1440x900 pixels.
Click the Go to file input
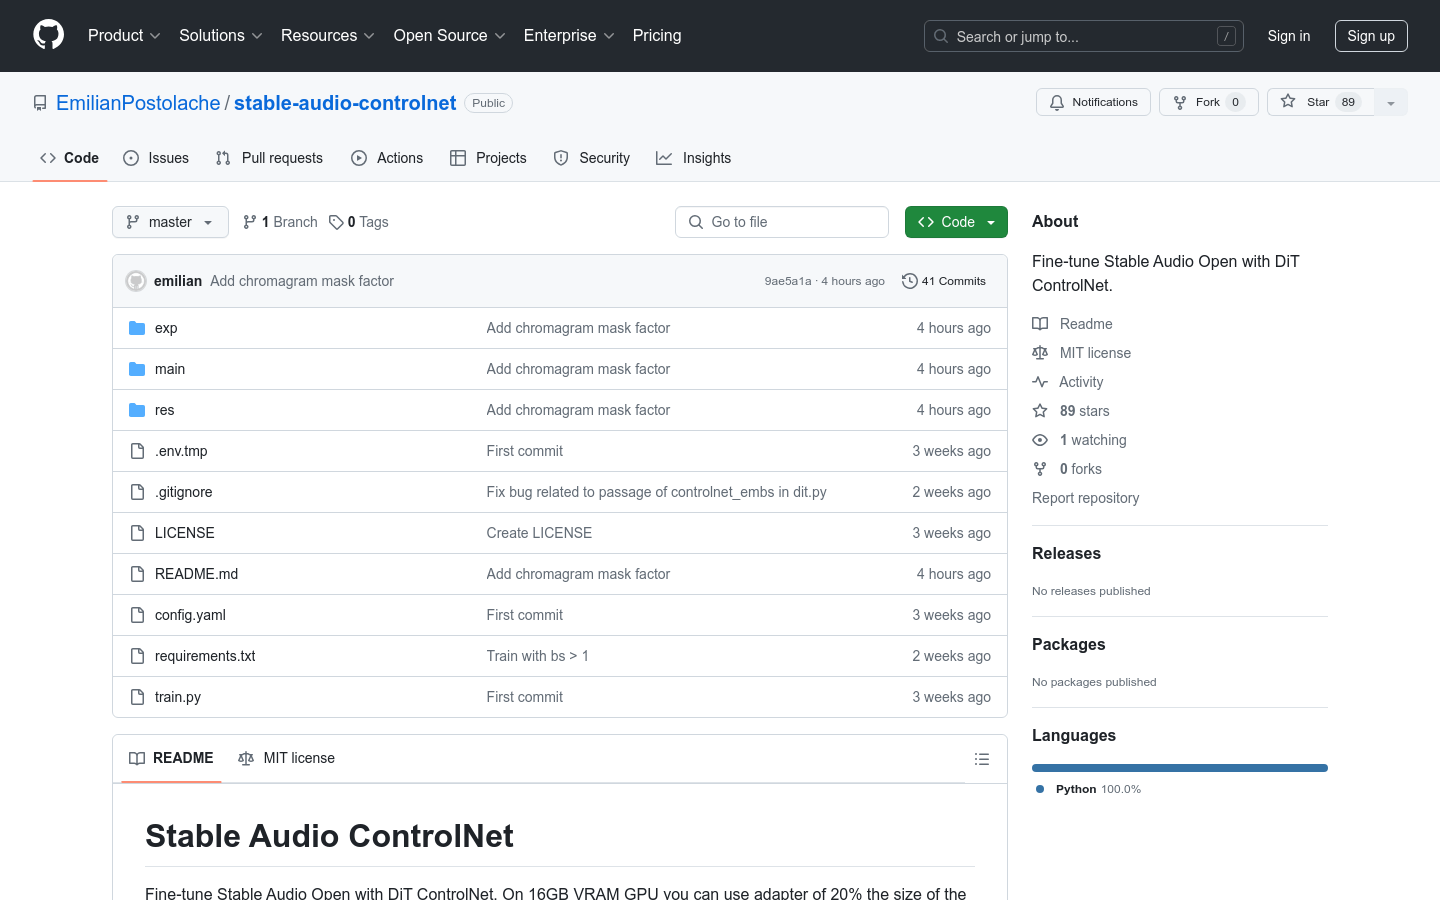(x=782, y=222)
